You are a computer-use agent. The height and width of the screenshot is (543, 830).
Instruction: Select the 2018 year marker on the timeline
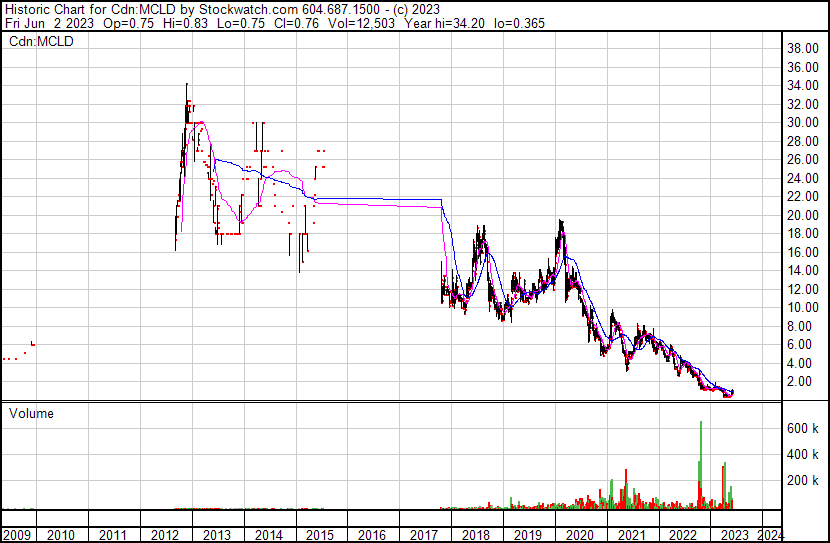(x=474, y=534)
